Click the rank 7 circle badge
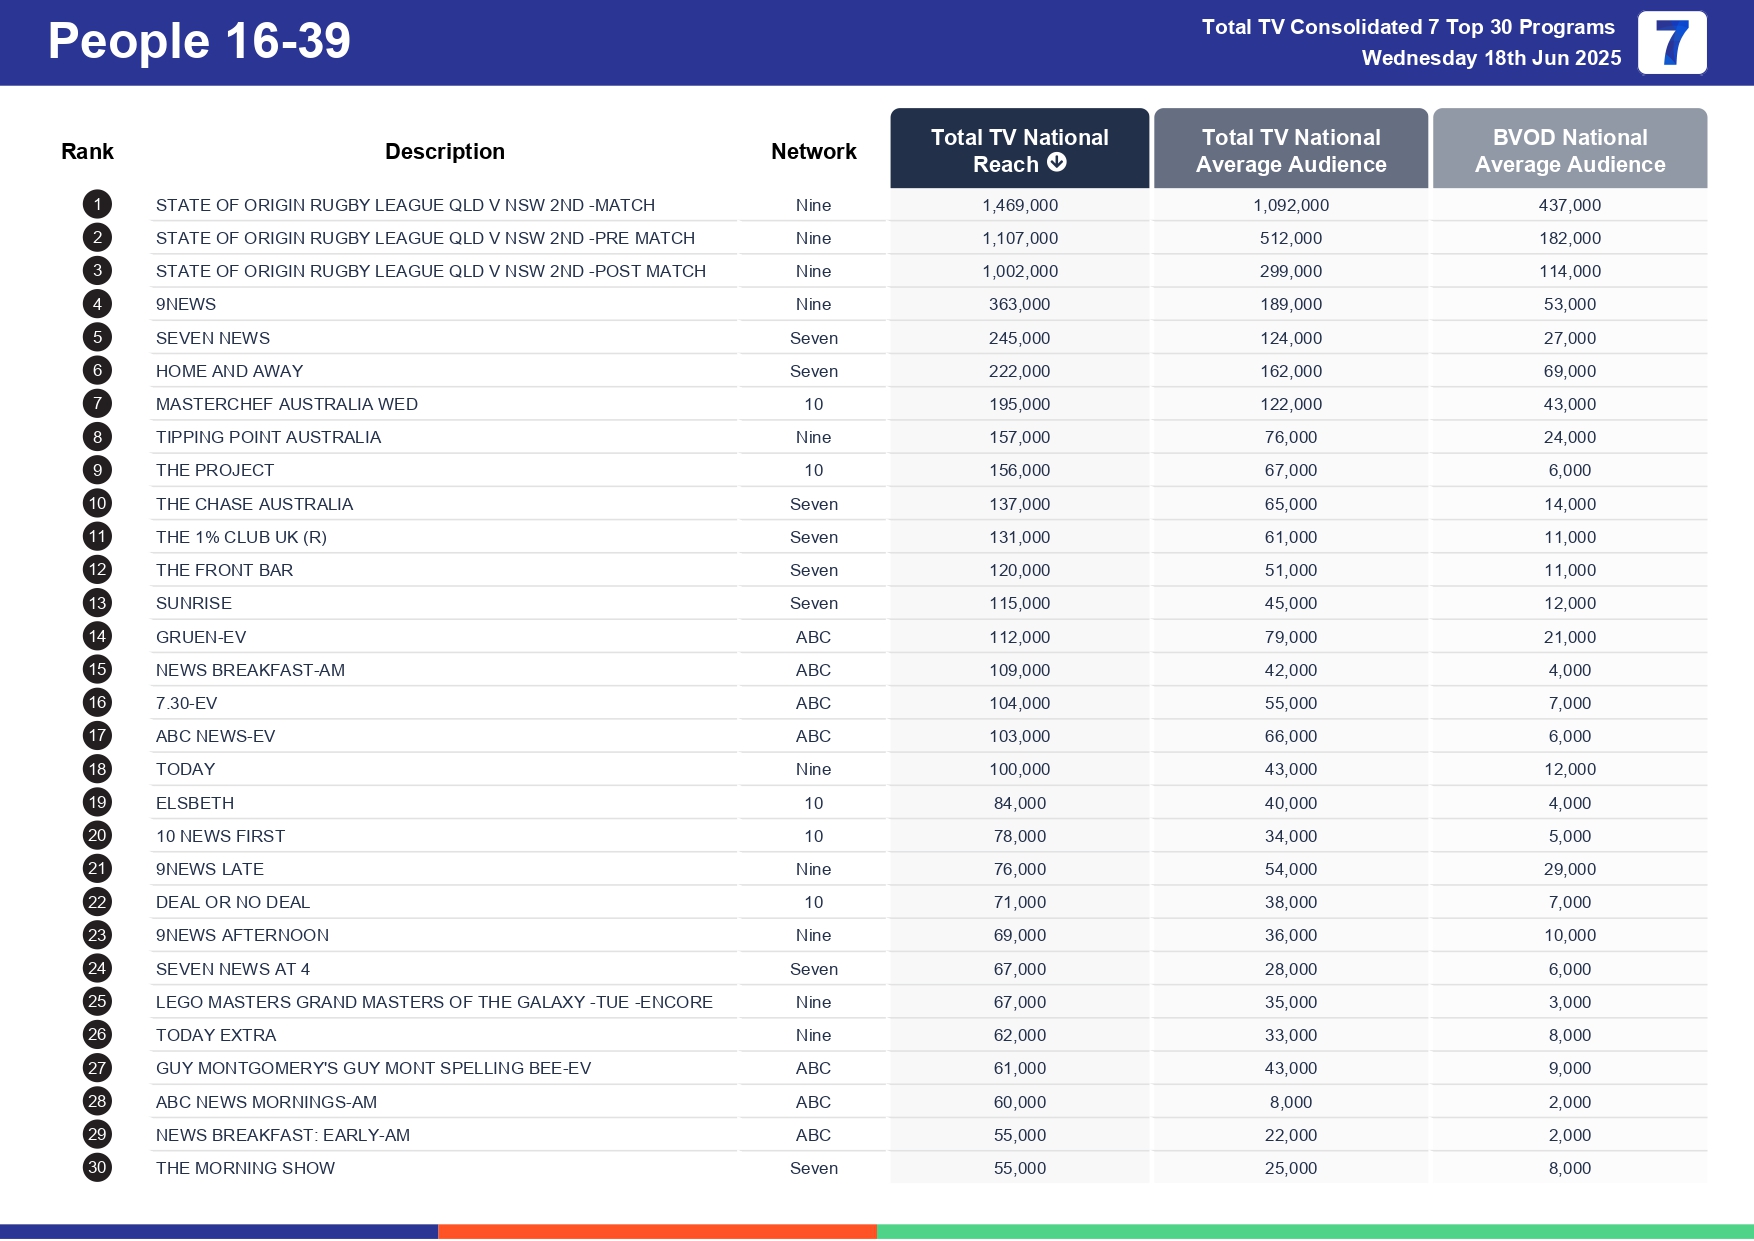This screenshot has height=1241, width=1754. [96, 403]
